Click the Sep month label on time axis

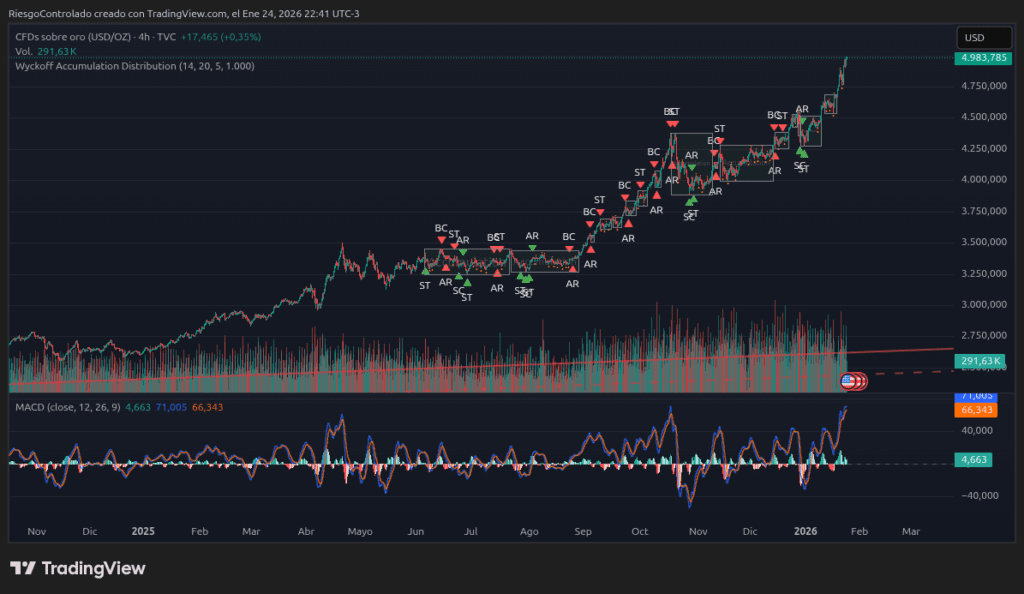(x=583, y=532)
